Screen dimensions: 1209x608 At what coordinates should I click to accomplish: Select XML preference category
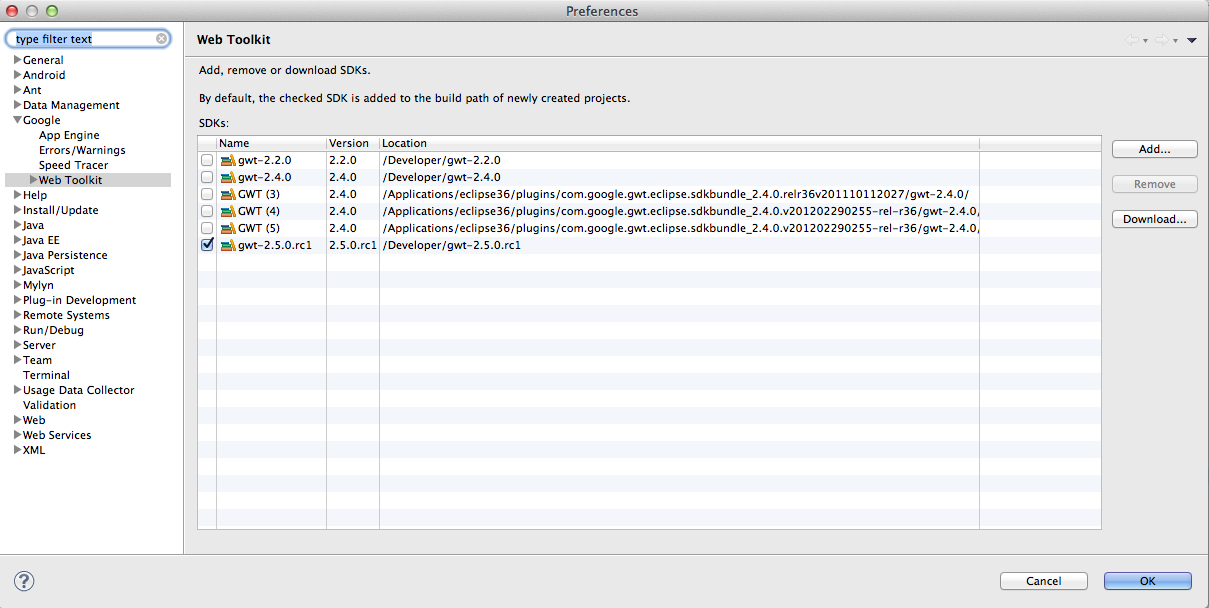(x=34, y=450)
